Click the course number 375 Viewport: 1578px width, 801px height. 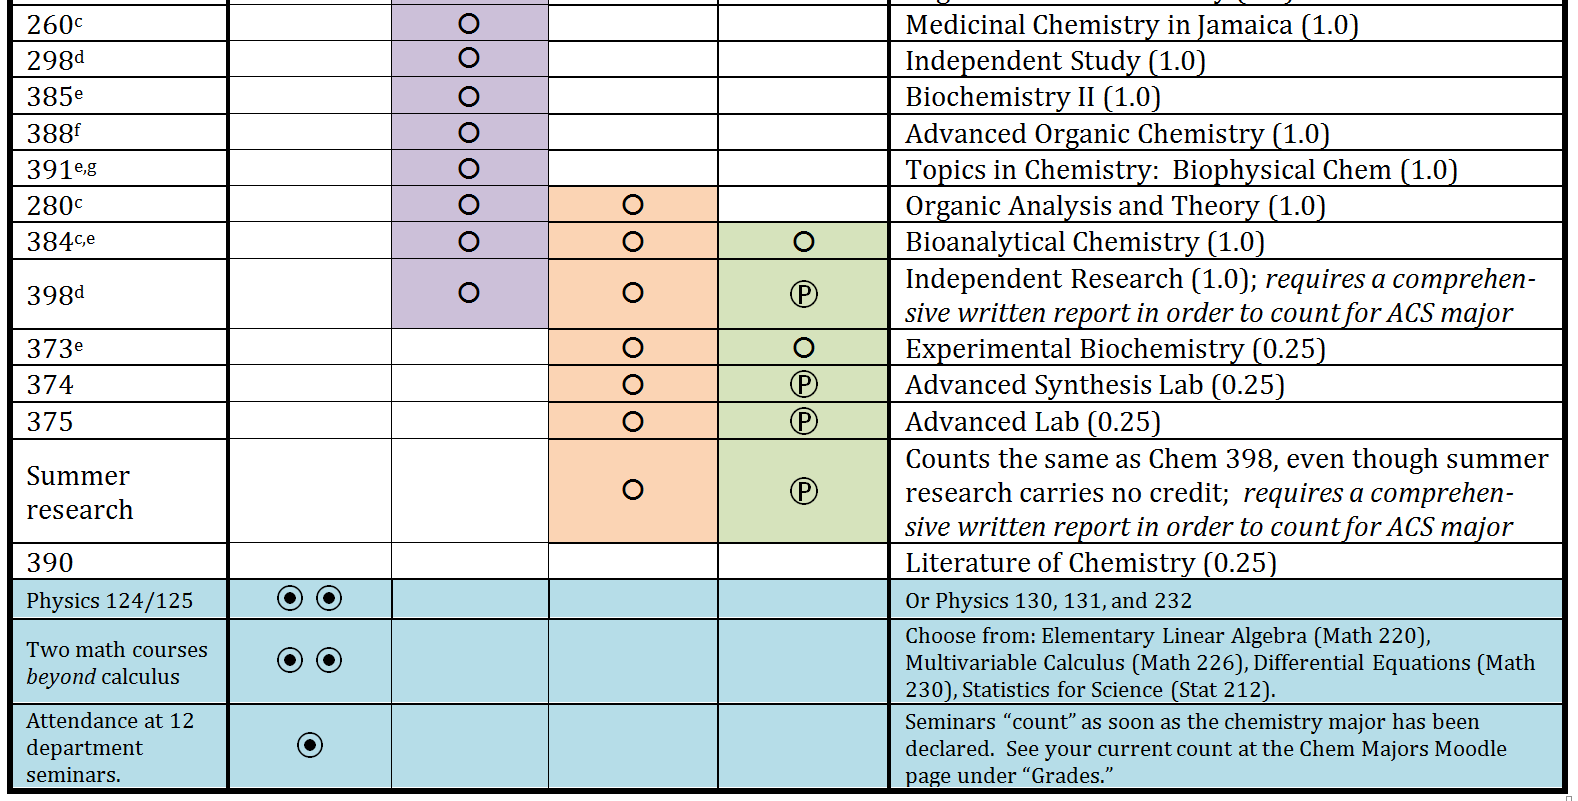point(50,422)
